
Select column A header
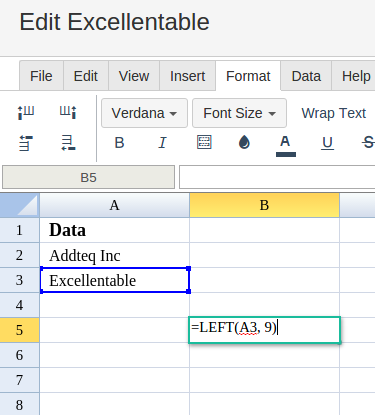tap(114, 205)
